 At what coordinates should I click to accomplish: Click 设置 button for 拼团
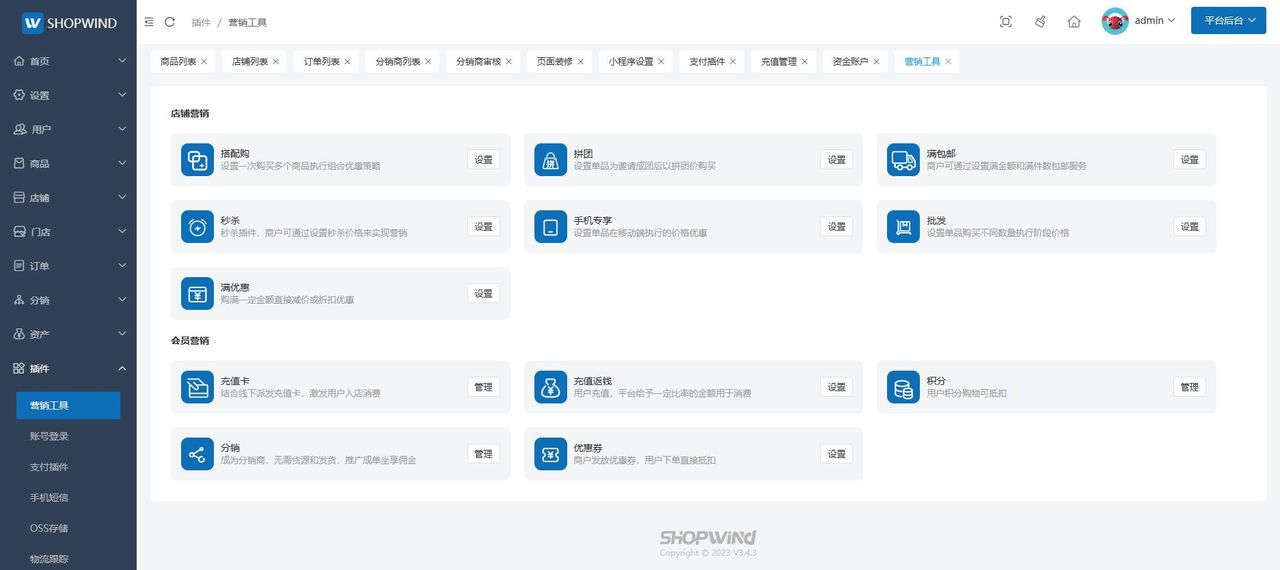pos(837,160)
